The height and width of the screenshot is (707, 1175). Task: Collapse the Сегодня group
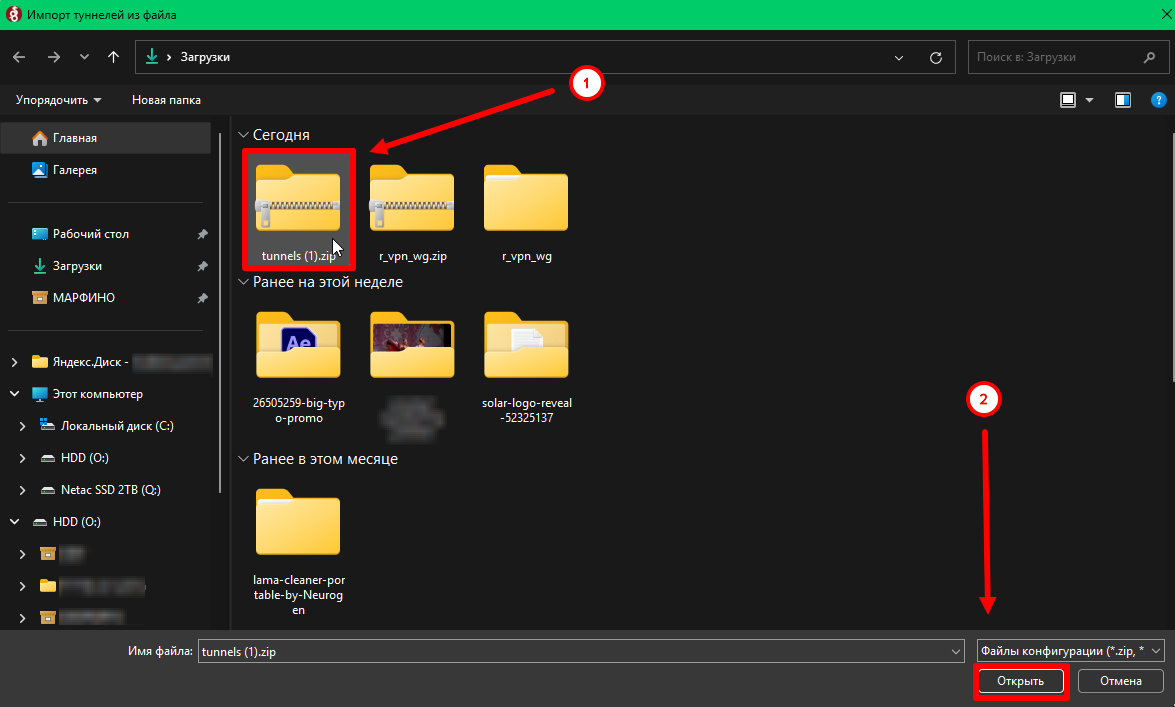(x=242, y=135)
